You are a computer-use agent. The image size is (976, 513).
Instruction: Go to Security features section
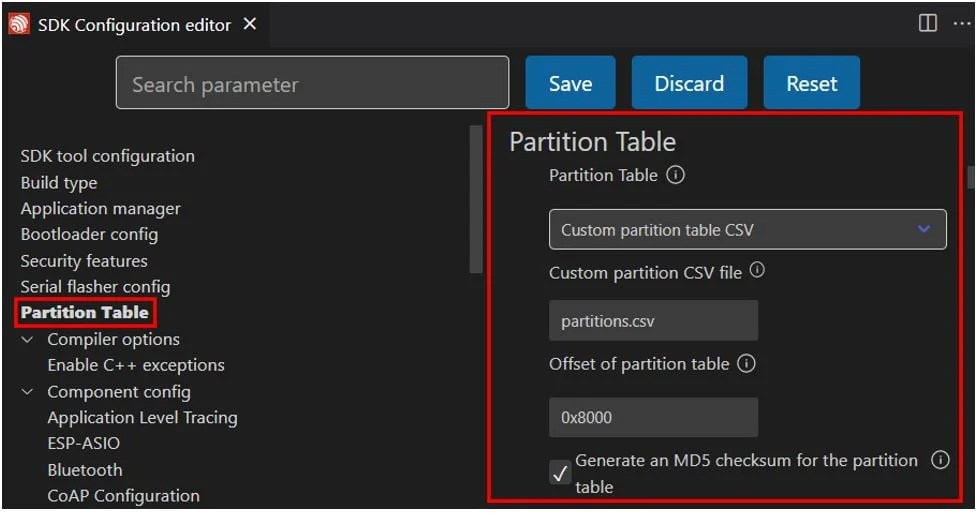point(84,261)
